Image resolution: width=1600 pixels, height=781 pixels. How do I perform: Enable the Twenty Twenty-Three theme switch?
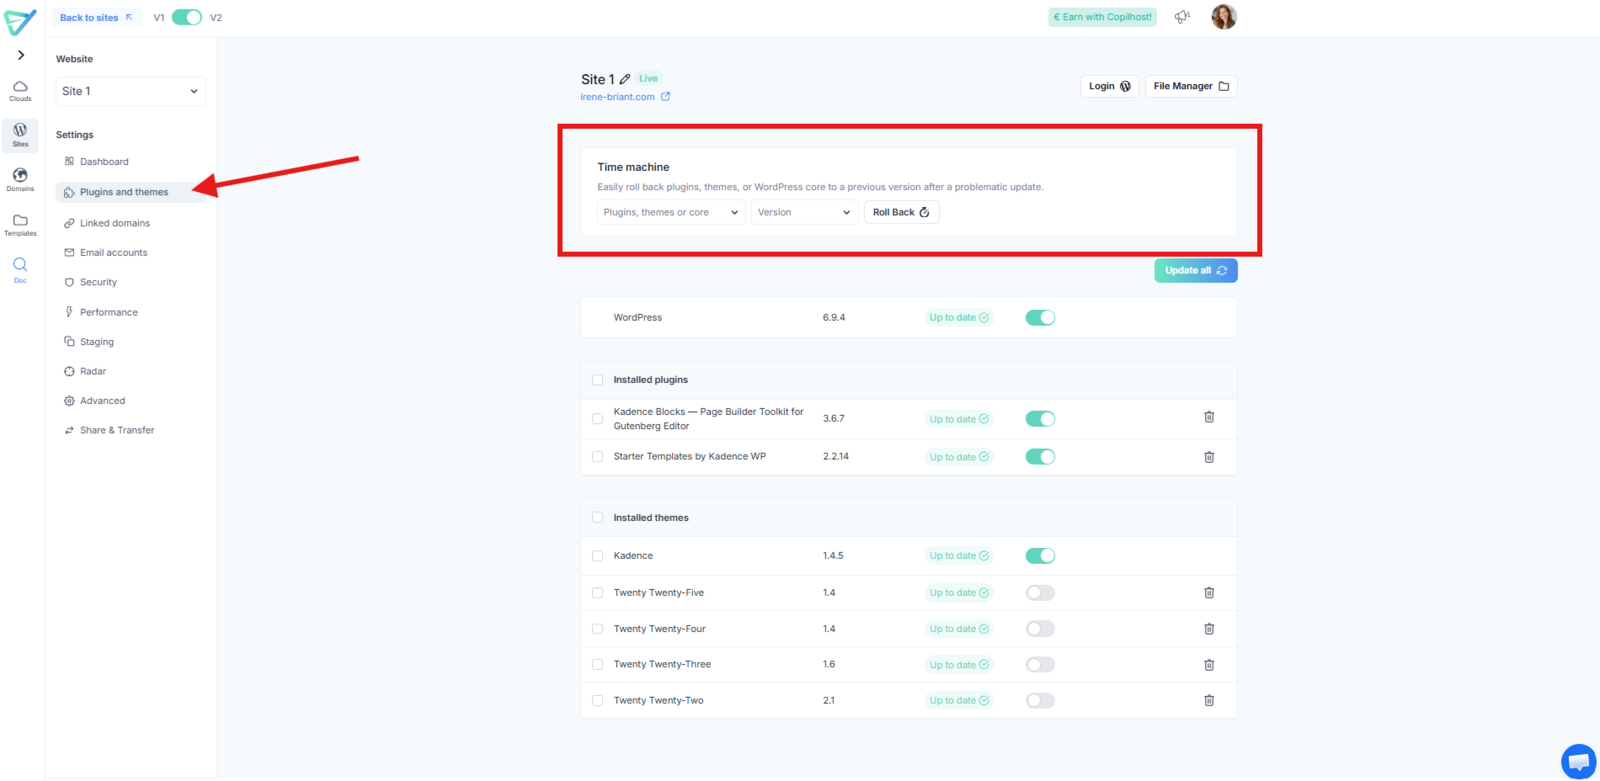(x=1040, y=665)
